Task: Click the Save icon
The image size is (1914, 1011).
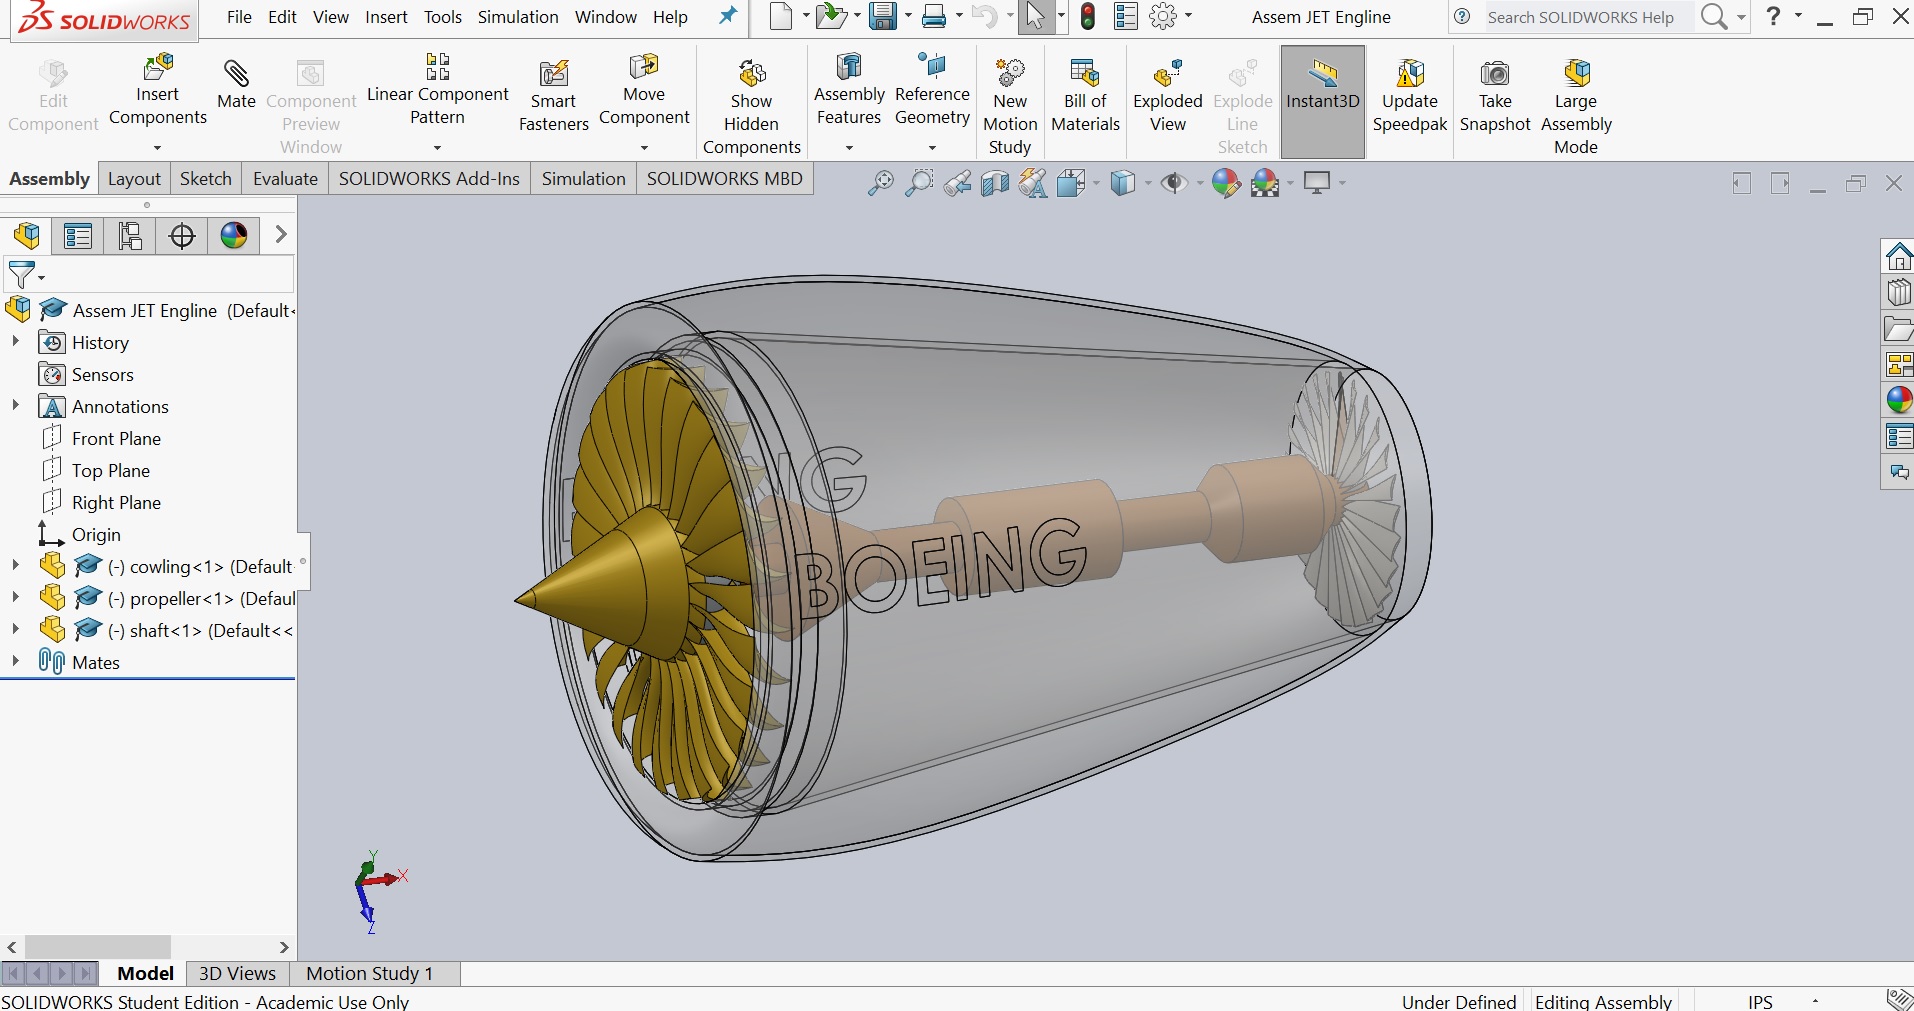Action: point(882,16)
